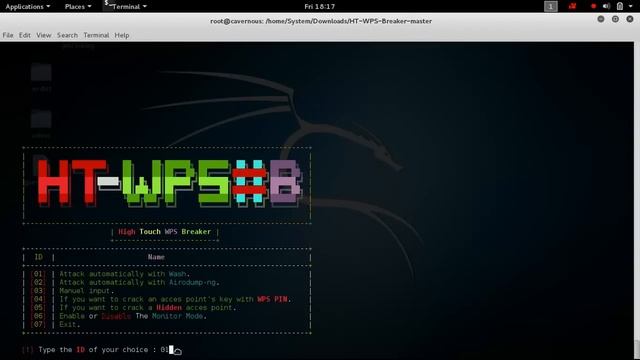Screen dimensions: 640x360
Task: Click the 'Attack automatically with Airodump-ng' line
Action: pos(139,282)
